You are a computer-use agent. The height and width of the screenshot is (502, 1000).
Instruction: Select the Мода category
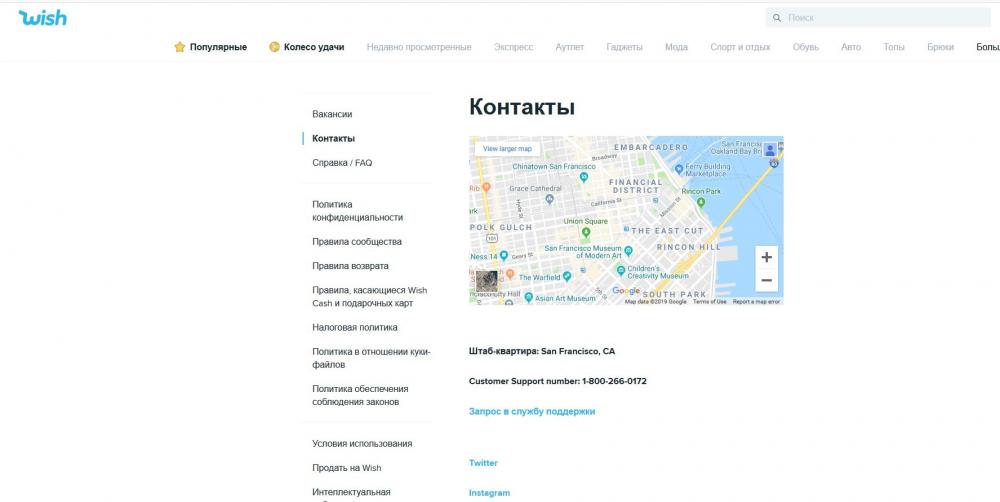[676, 47]
